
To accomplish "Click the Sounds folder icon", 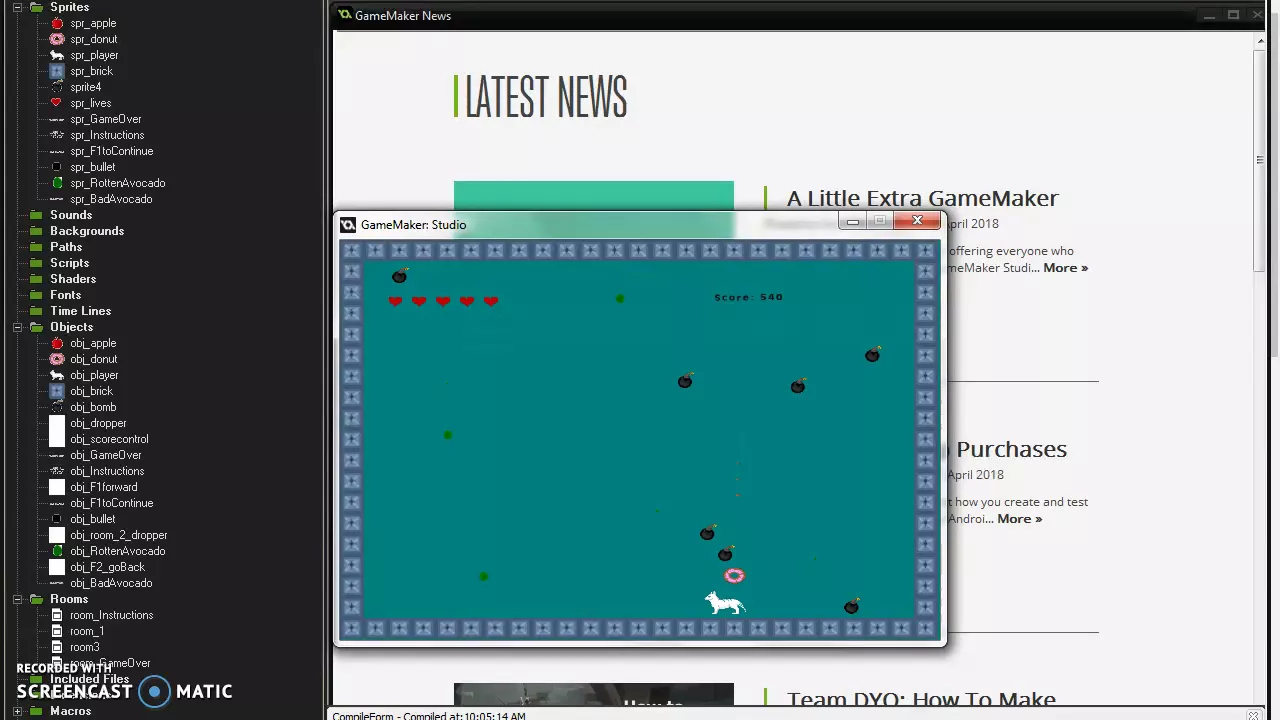I will [x=37, y=215].
